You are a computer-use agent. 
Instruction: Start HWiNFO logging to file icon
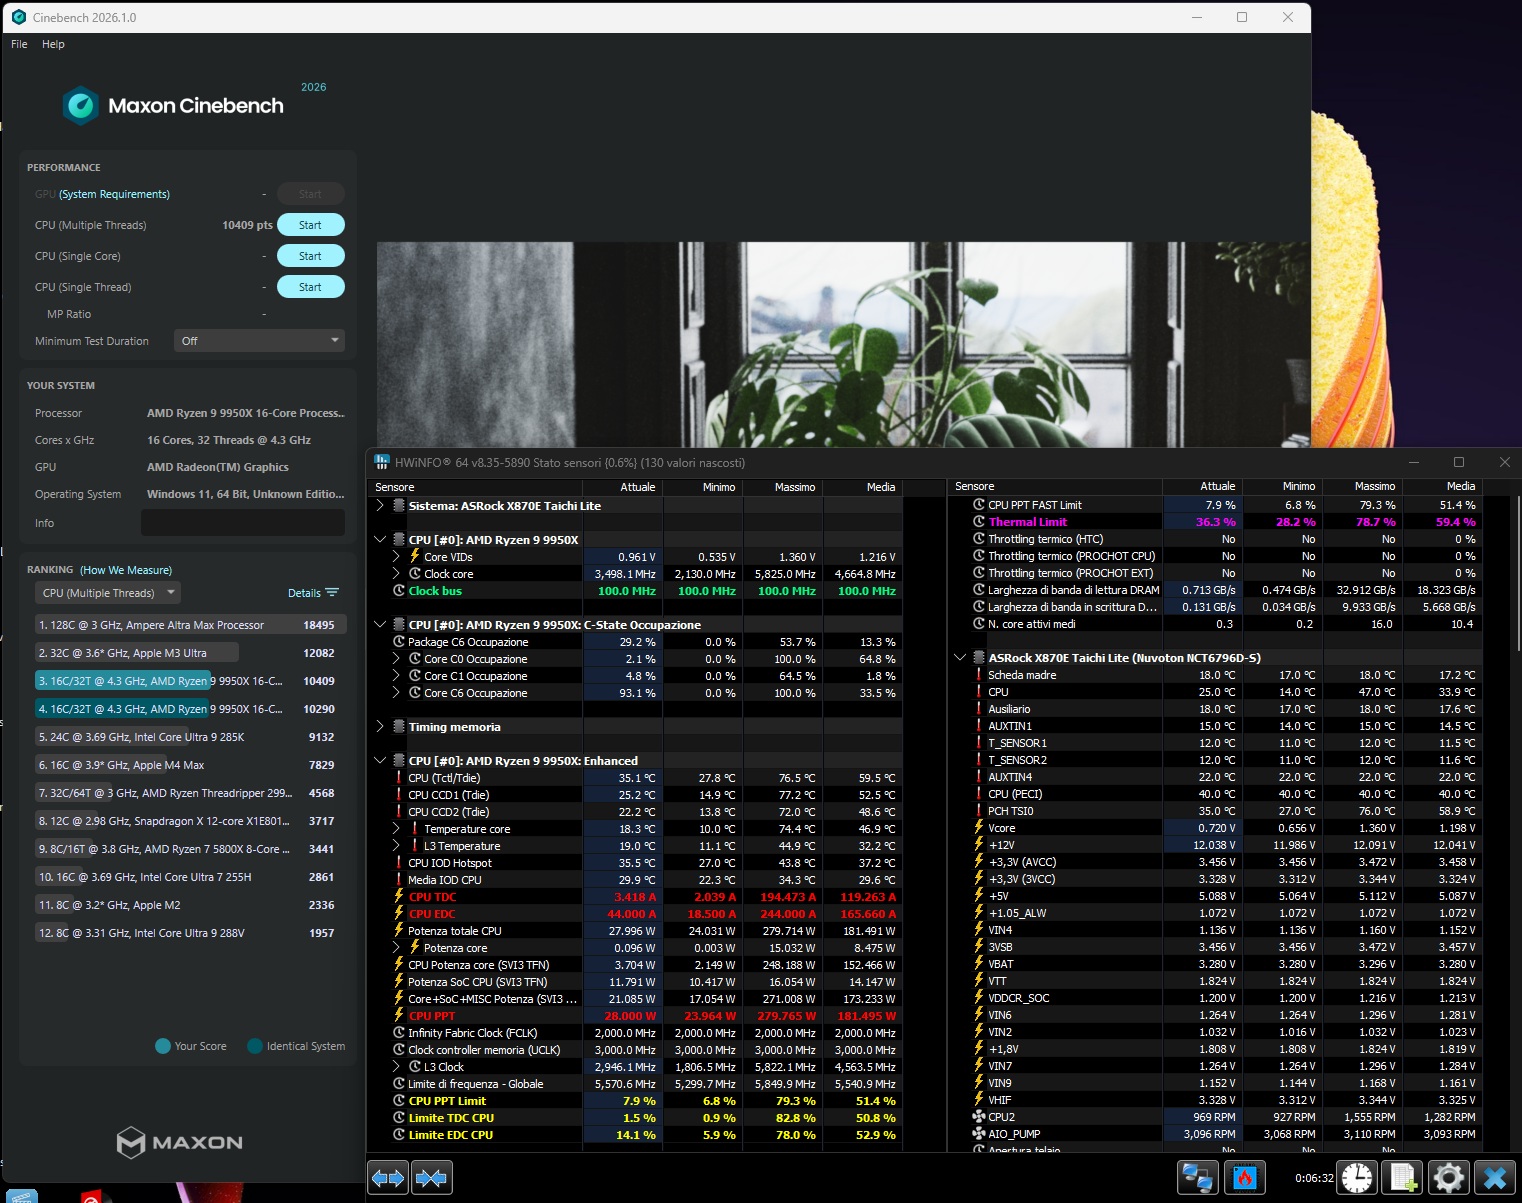[x=1402, y=1178]
